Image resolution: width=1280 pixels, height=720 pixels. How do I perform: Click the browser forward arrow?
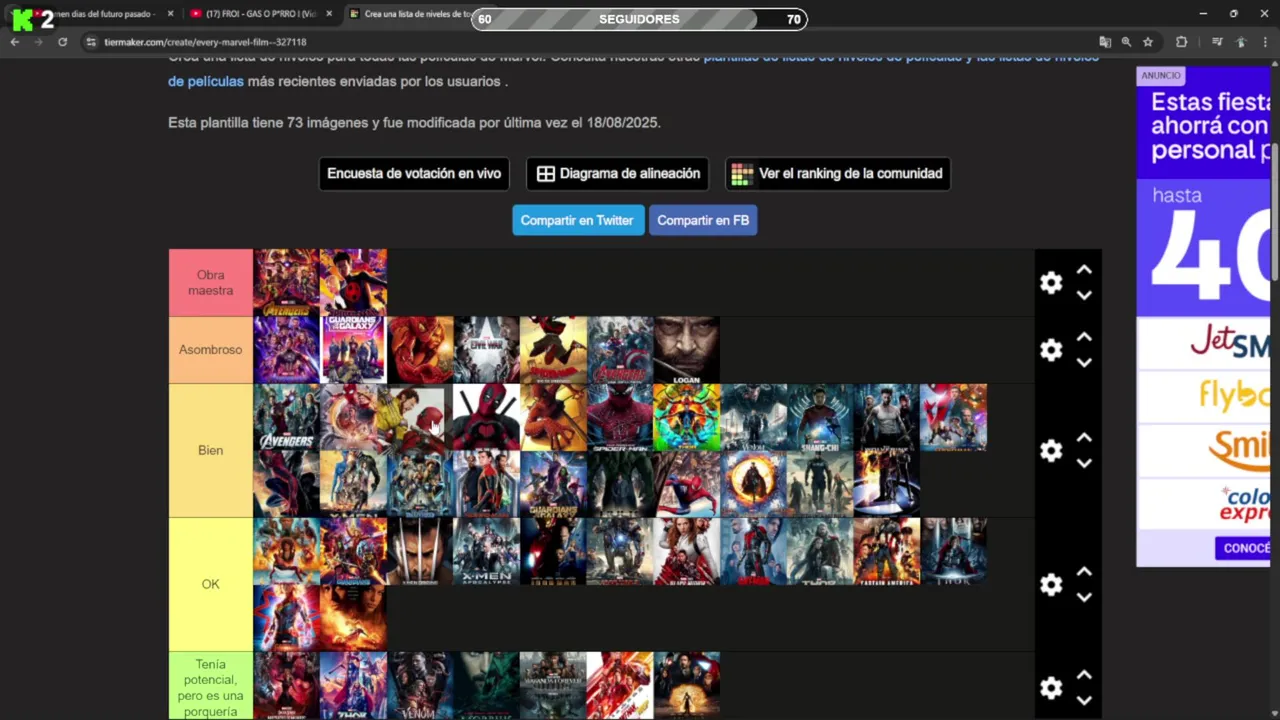[x=38, y=42]
